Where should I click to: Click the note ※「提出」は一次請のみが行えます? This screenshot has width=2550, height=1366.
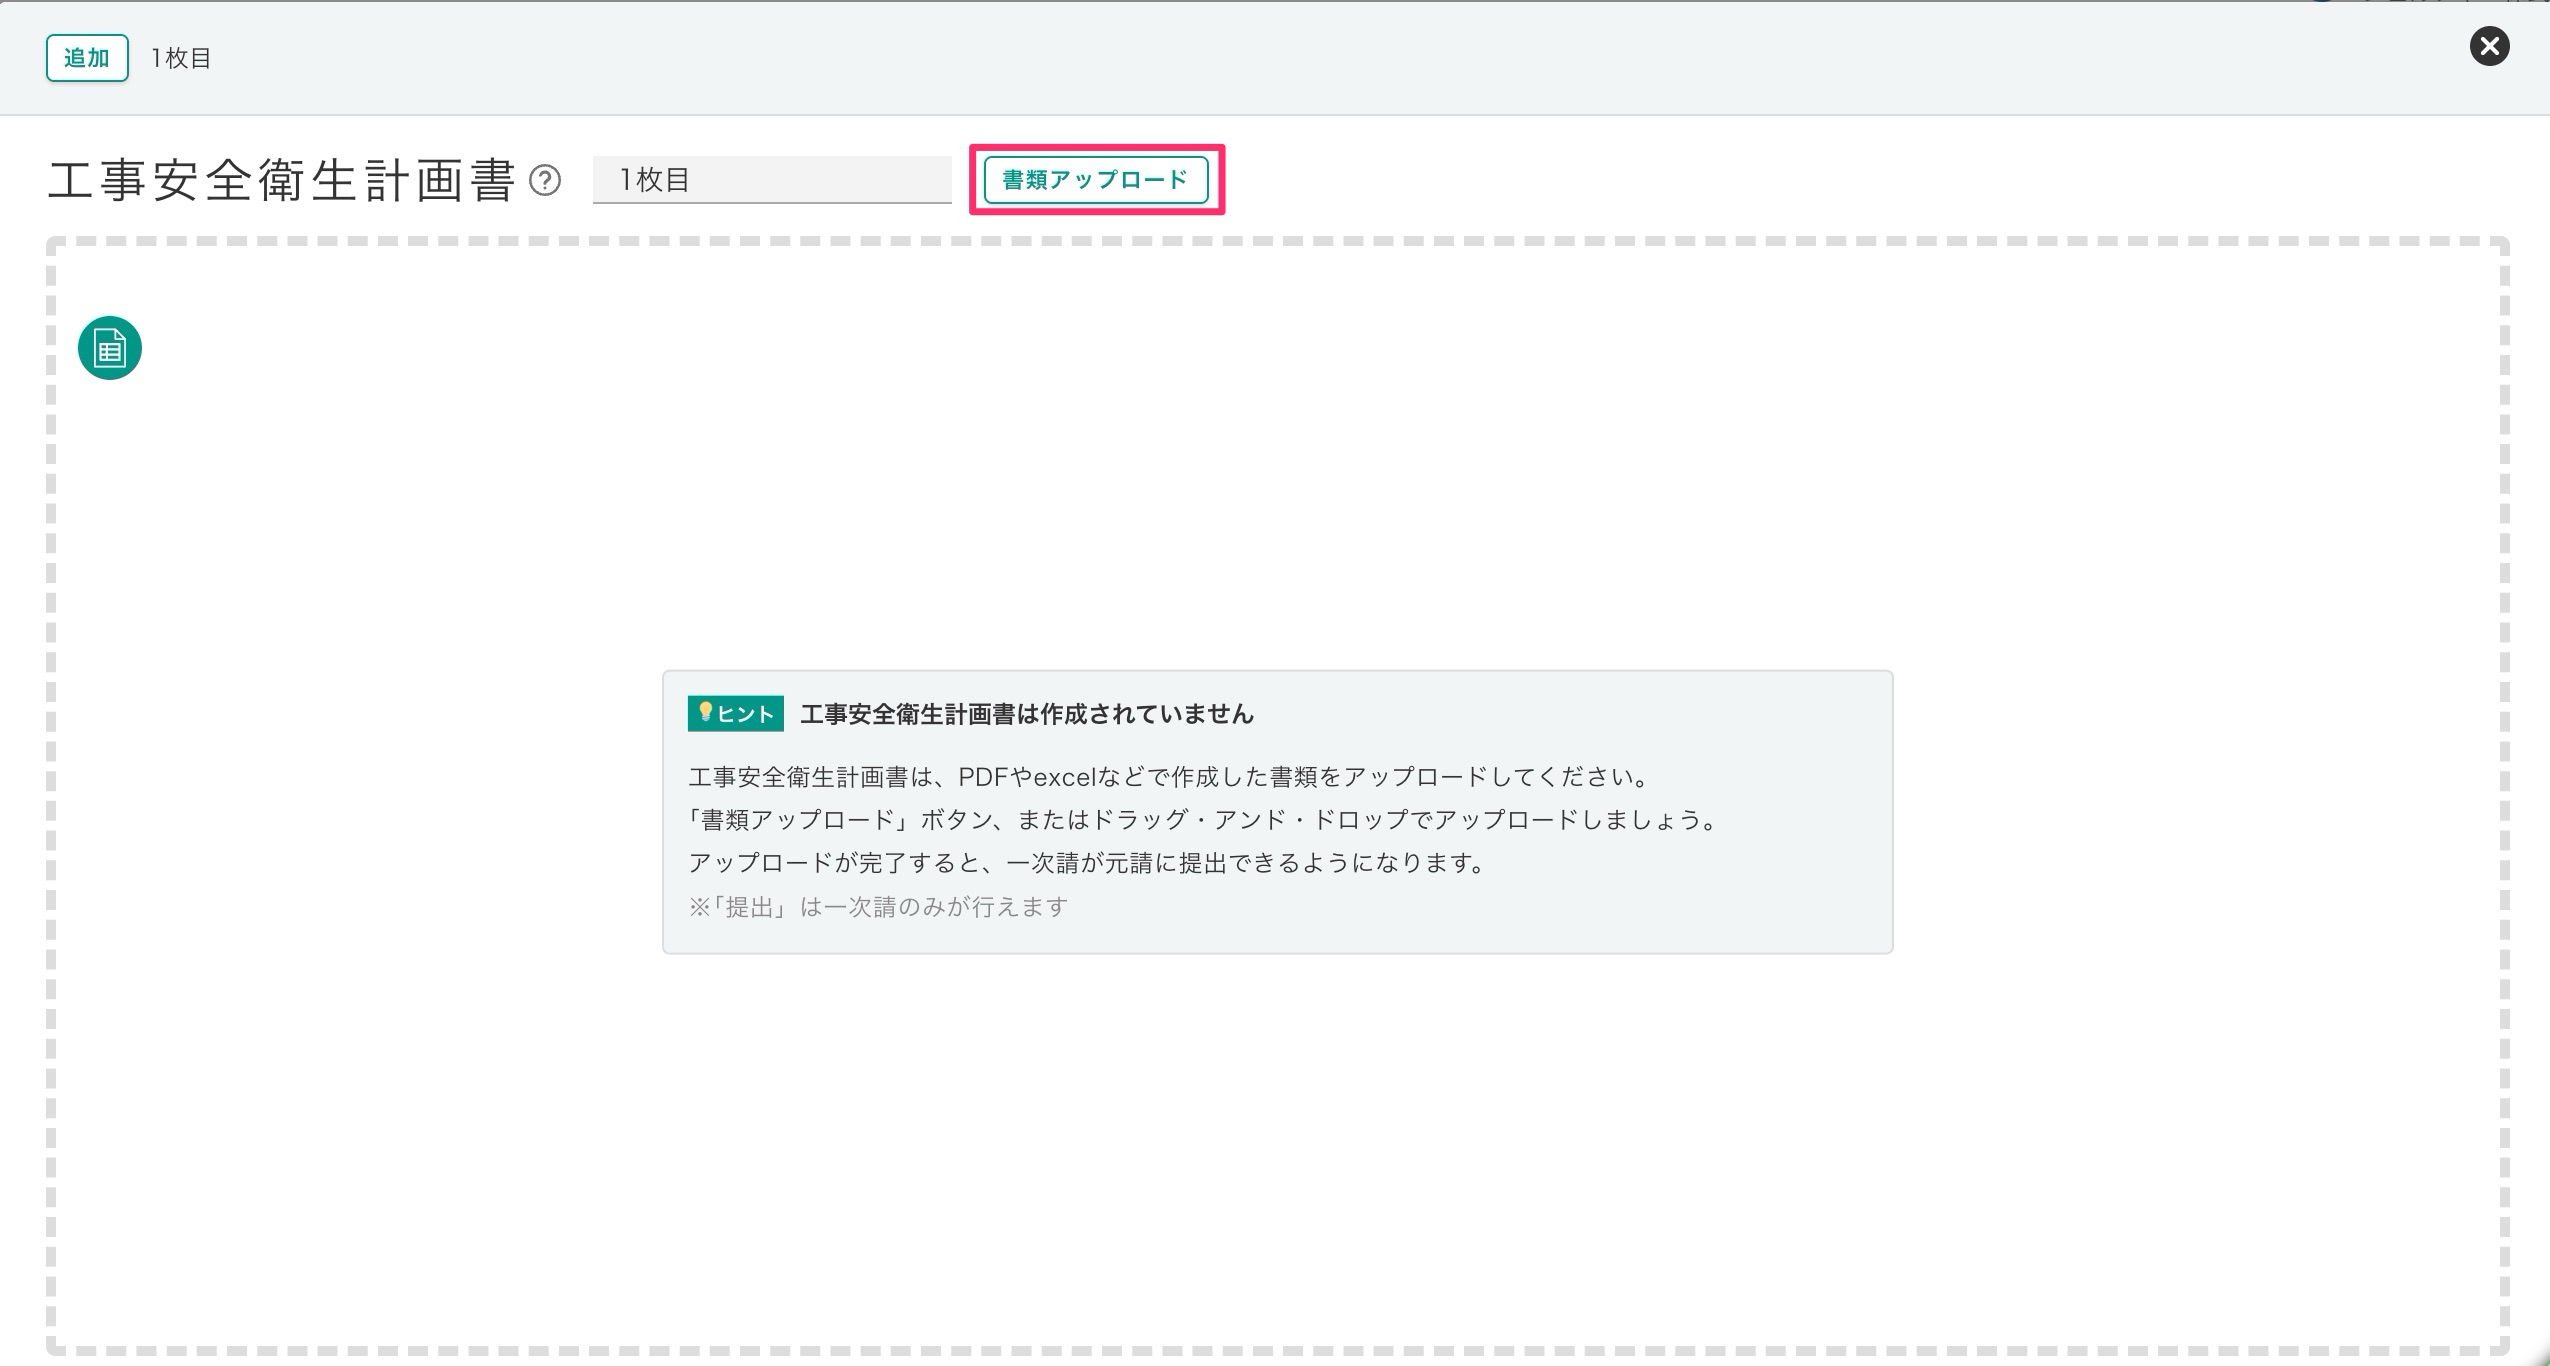pos(878,907)
